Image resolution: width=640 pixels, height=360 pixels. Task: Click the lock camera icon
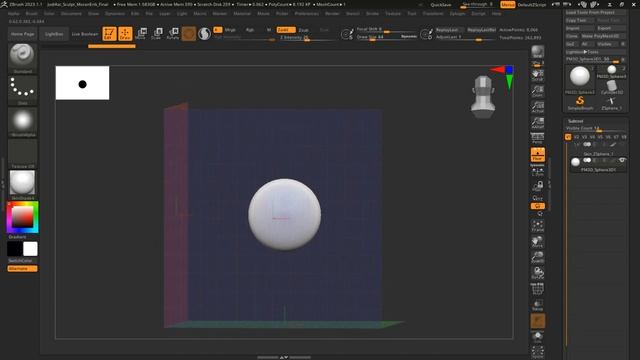[538, 187]
